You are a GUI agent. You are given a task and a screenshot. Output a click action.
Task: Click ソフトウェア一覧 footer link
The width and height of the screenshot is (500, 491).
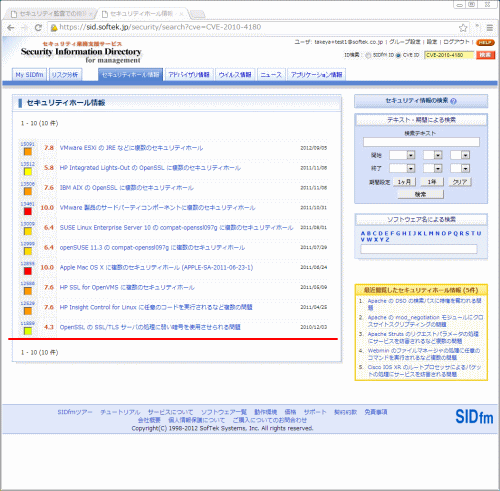click(x=224, y=412)
